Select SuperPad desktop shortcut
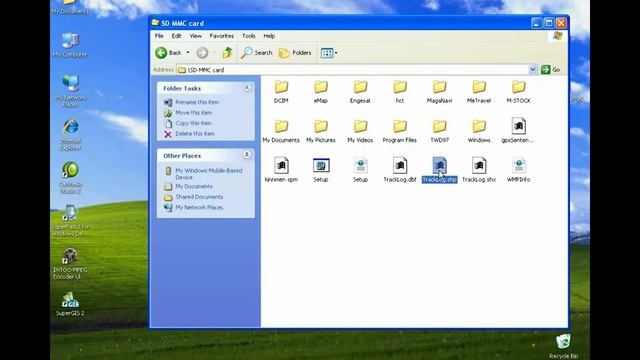This screenshot has width=640, height=360. coord(70,221)
